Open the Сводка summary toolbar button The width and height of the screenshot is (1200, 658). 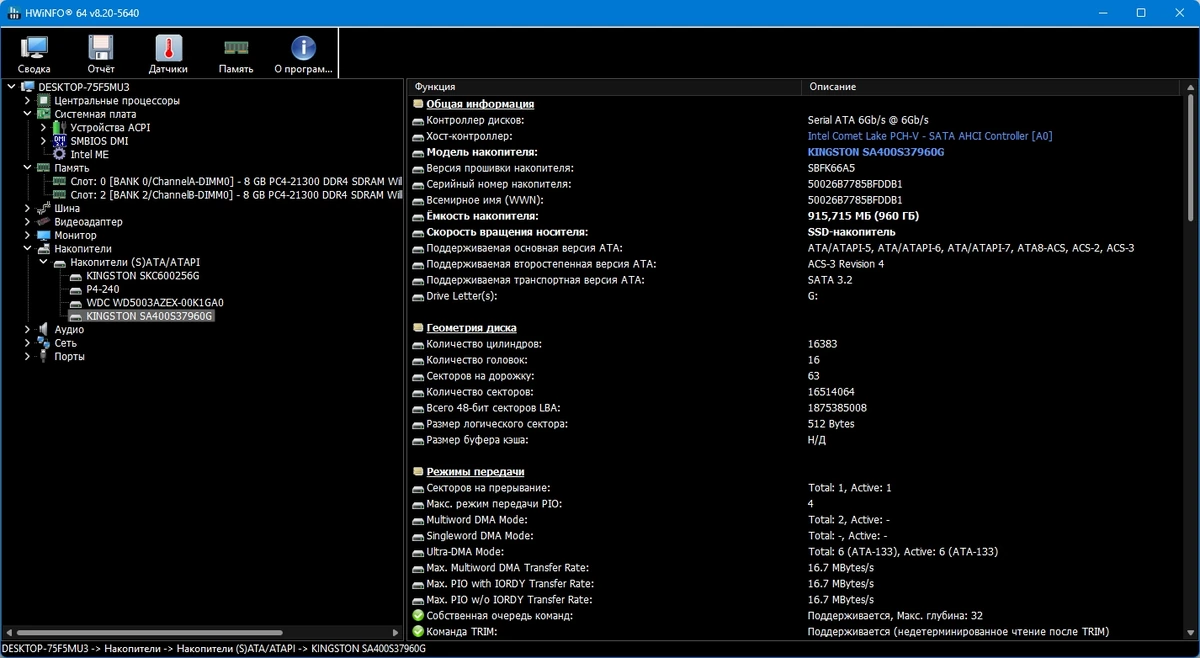tap(34, 54)
